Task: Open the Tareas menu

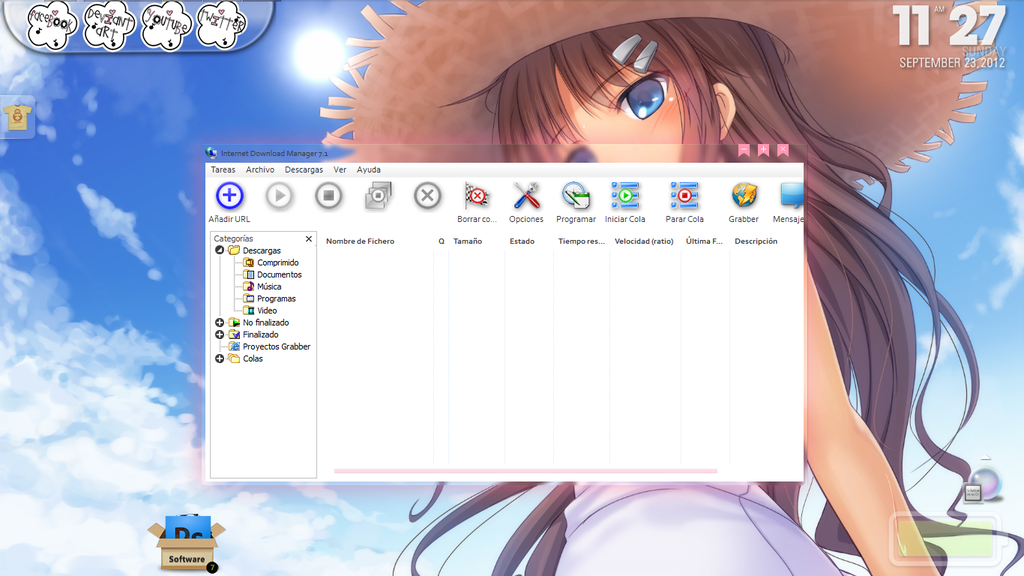Action: coord(223,170)
